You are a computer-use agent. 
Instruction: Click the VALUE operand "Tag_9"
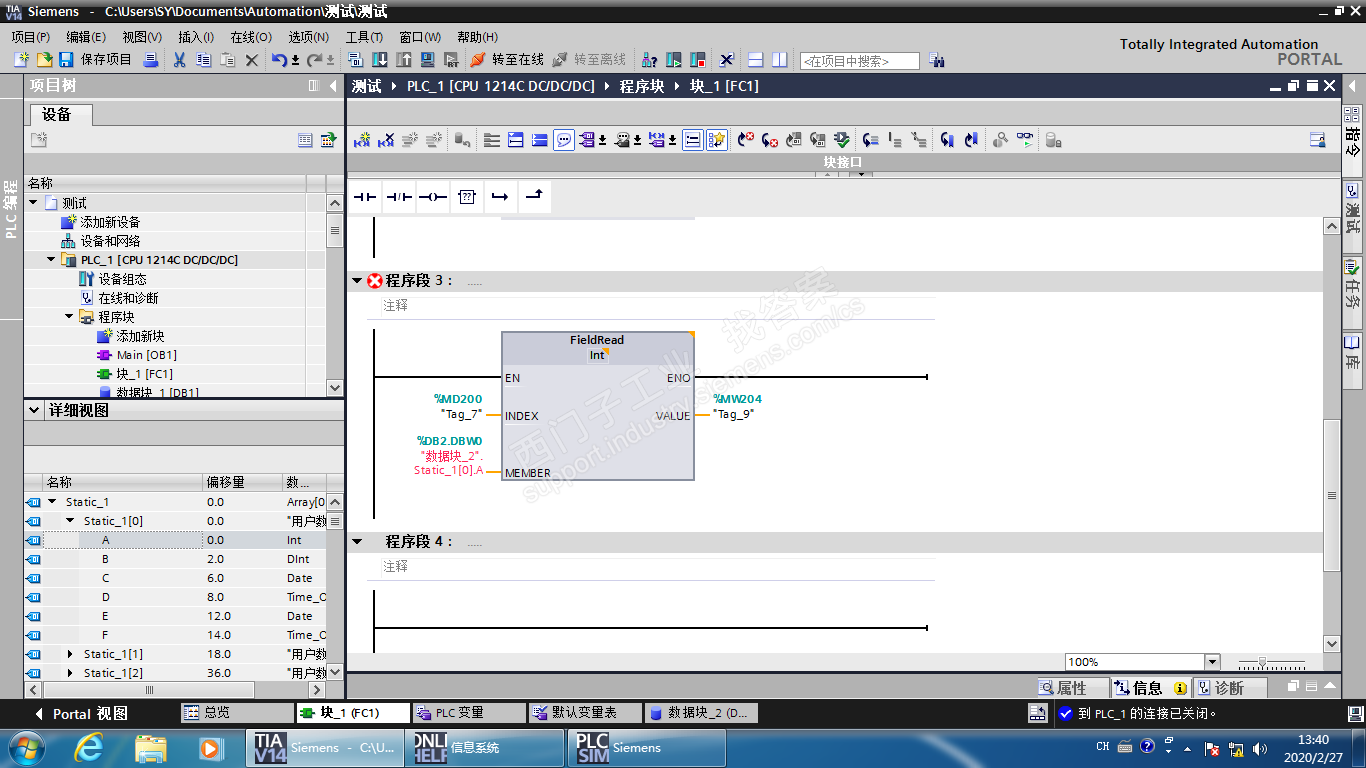(x=735, y=414)
